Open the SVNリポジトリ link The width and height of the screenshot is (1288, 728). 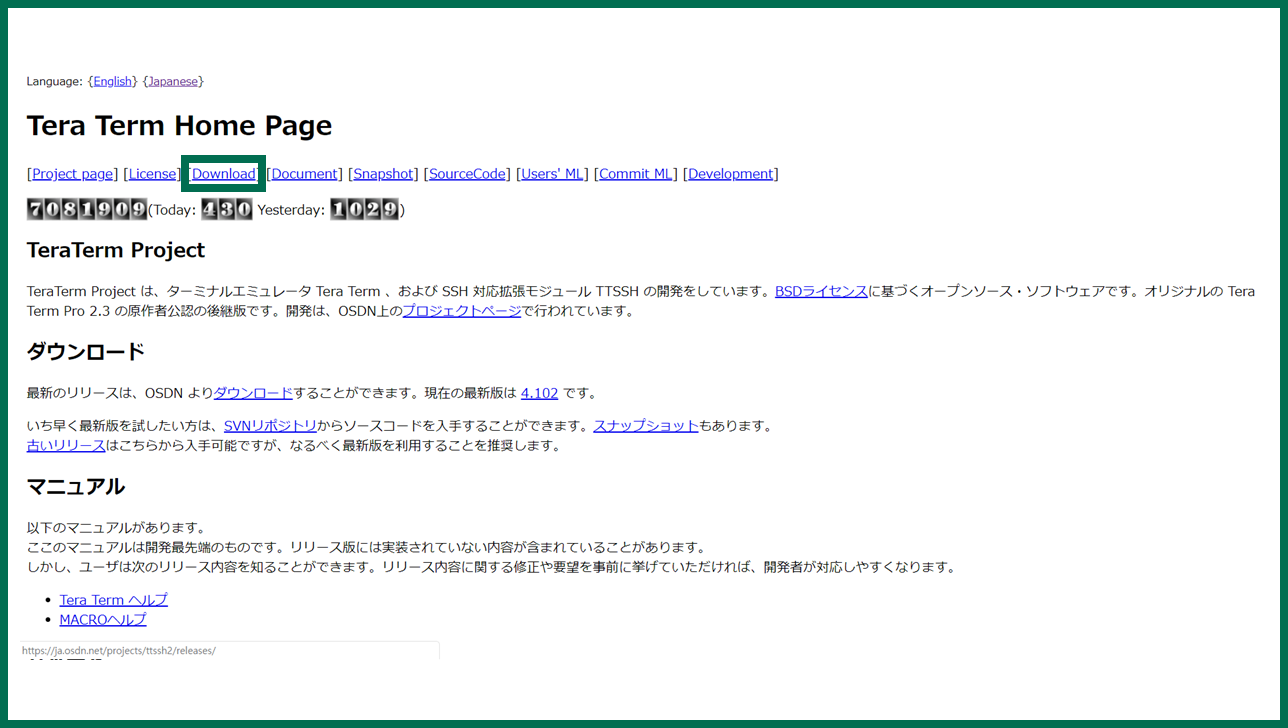(270, 426)
